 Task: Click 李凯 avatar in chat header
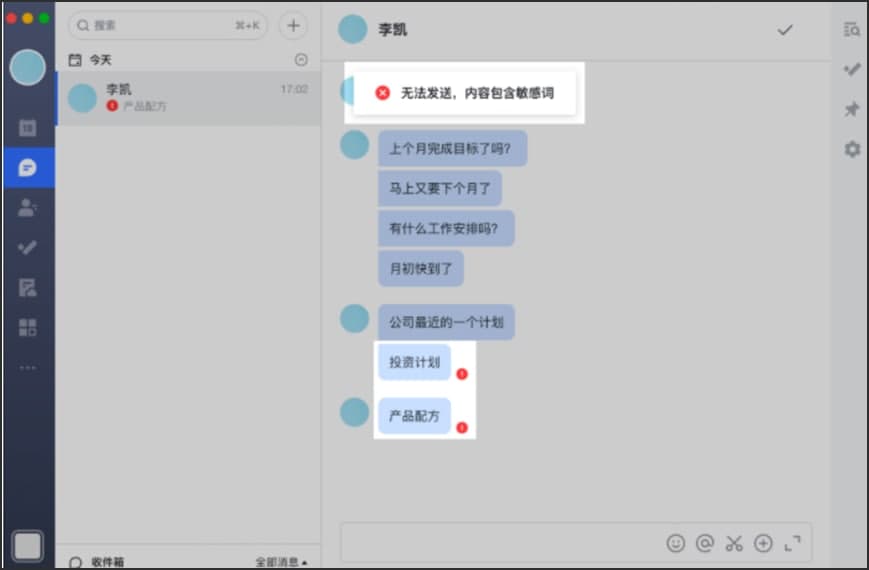point(352,29)
